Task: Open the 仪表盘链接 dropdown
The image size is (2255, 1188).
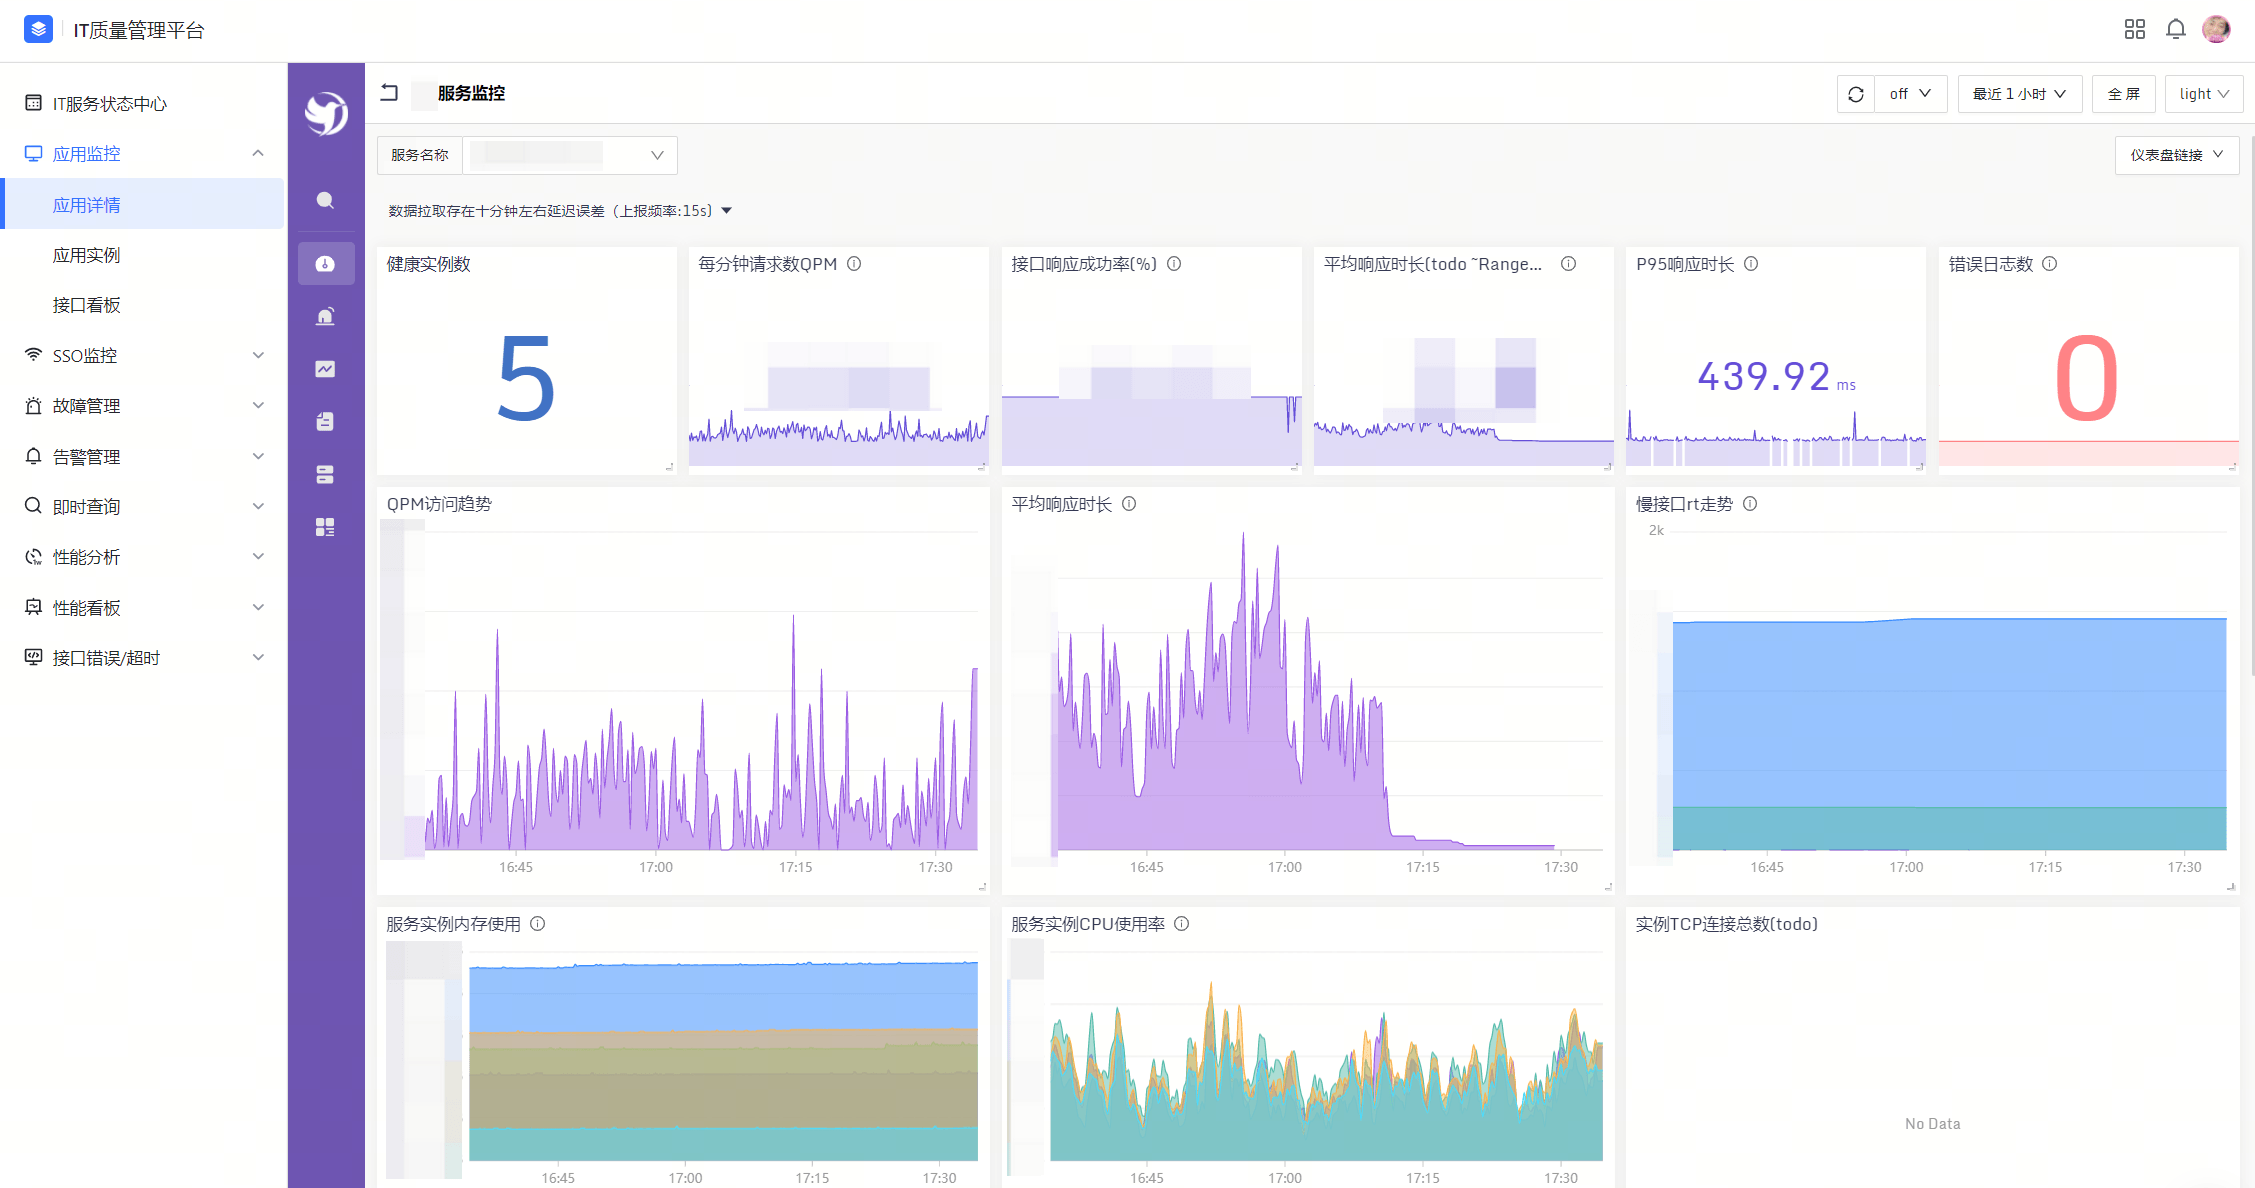Action: 2177,155
